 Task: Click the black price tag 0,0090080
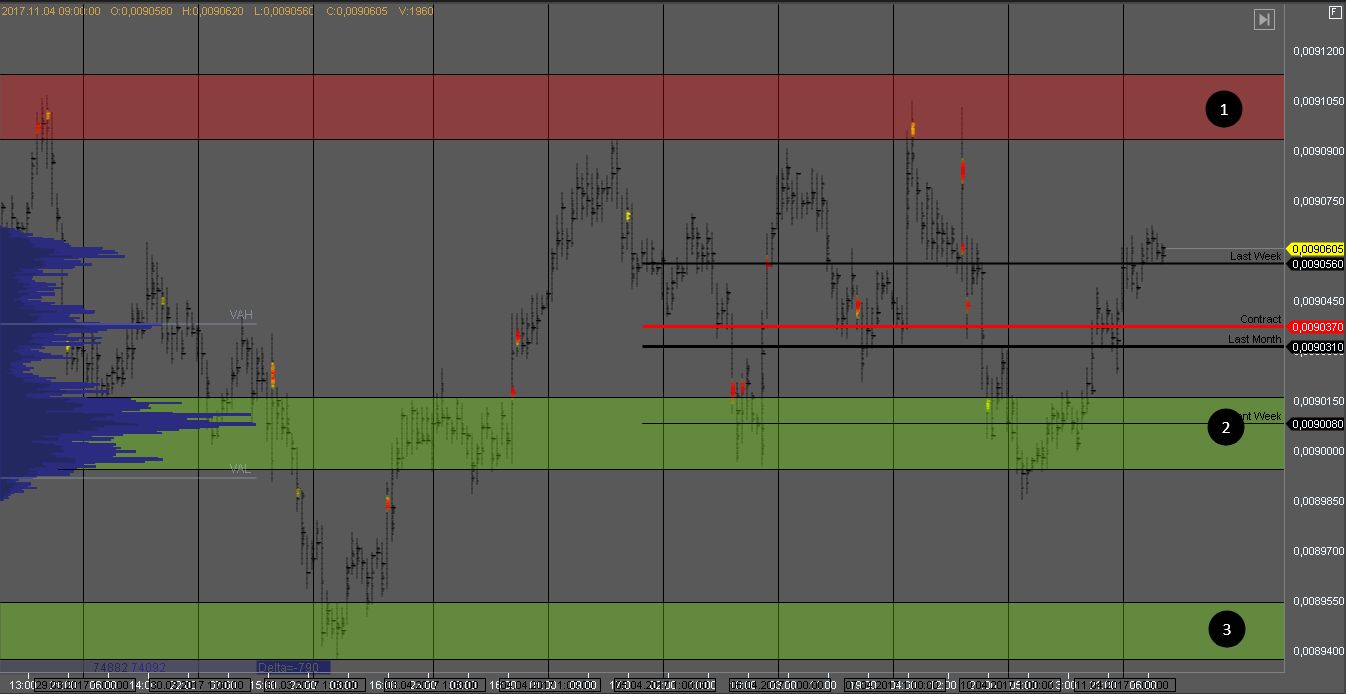click(1316, 424)
